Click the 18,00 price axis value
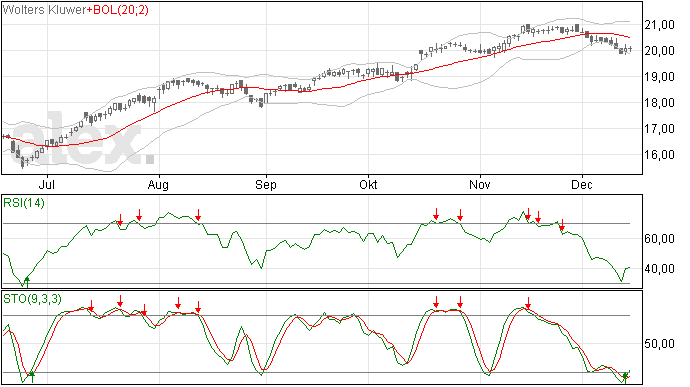690x387 pixels. (x=660, y=103)
